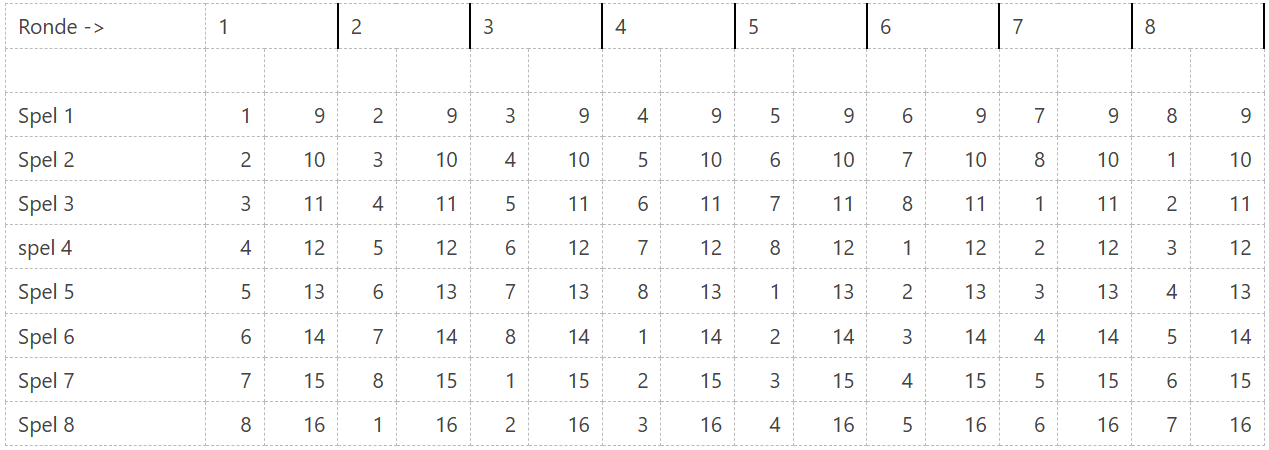Select the "Spel 2" row label
This screenshot has height=450, width=1269.
46,160
